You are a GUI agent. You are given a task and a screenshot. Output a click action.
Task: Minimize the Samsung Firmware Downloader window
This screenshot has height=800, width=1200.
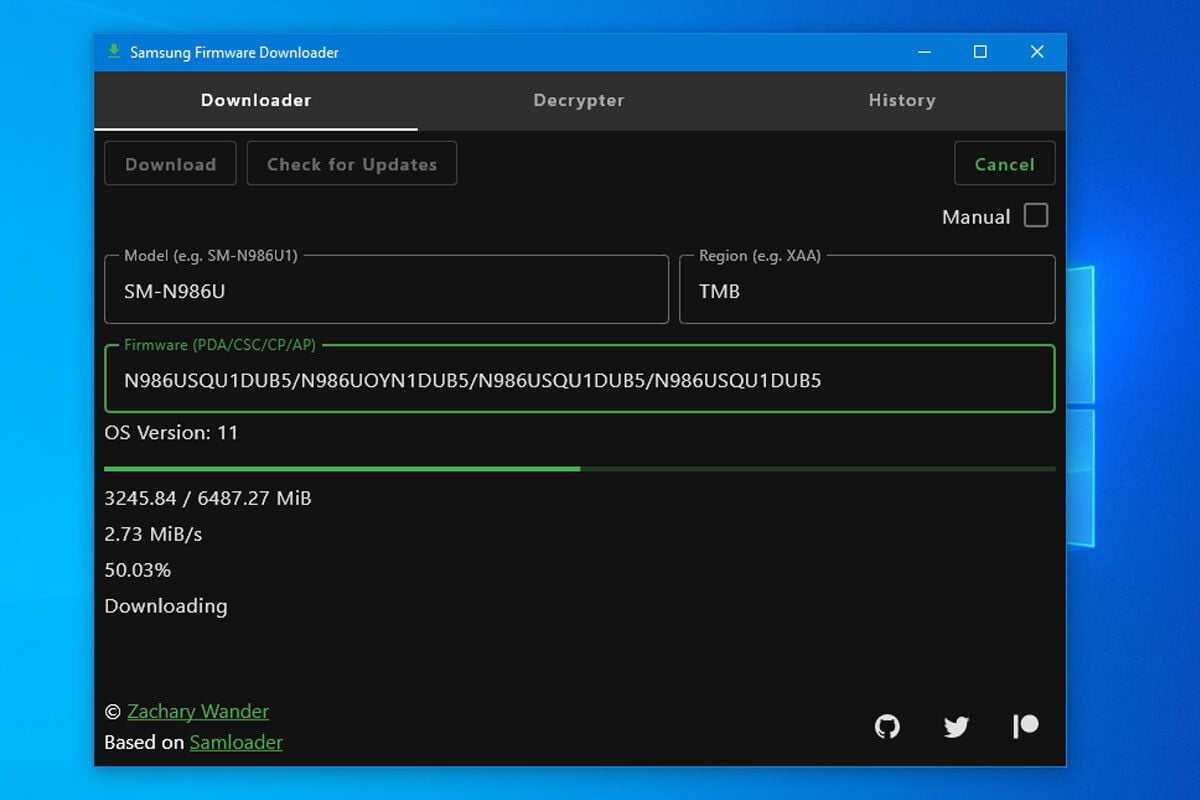pos(924,52)
